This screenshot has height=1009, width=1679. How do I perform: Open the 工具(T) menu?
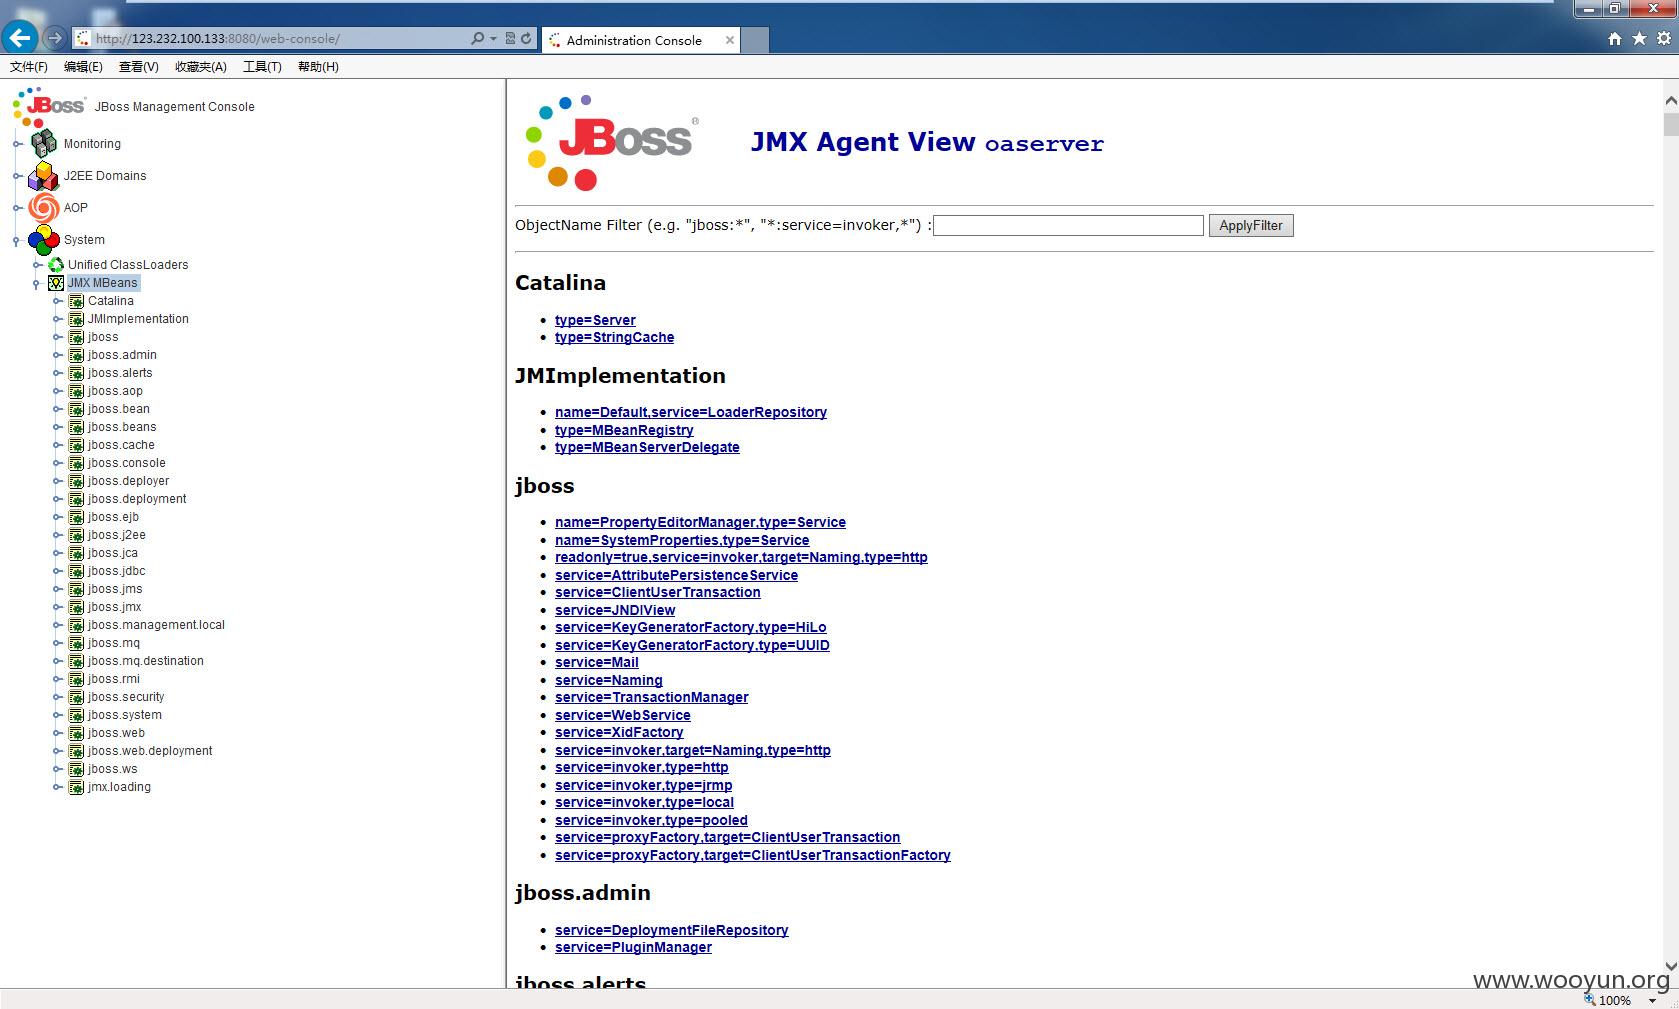262,67
